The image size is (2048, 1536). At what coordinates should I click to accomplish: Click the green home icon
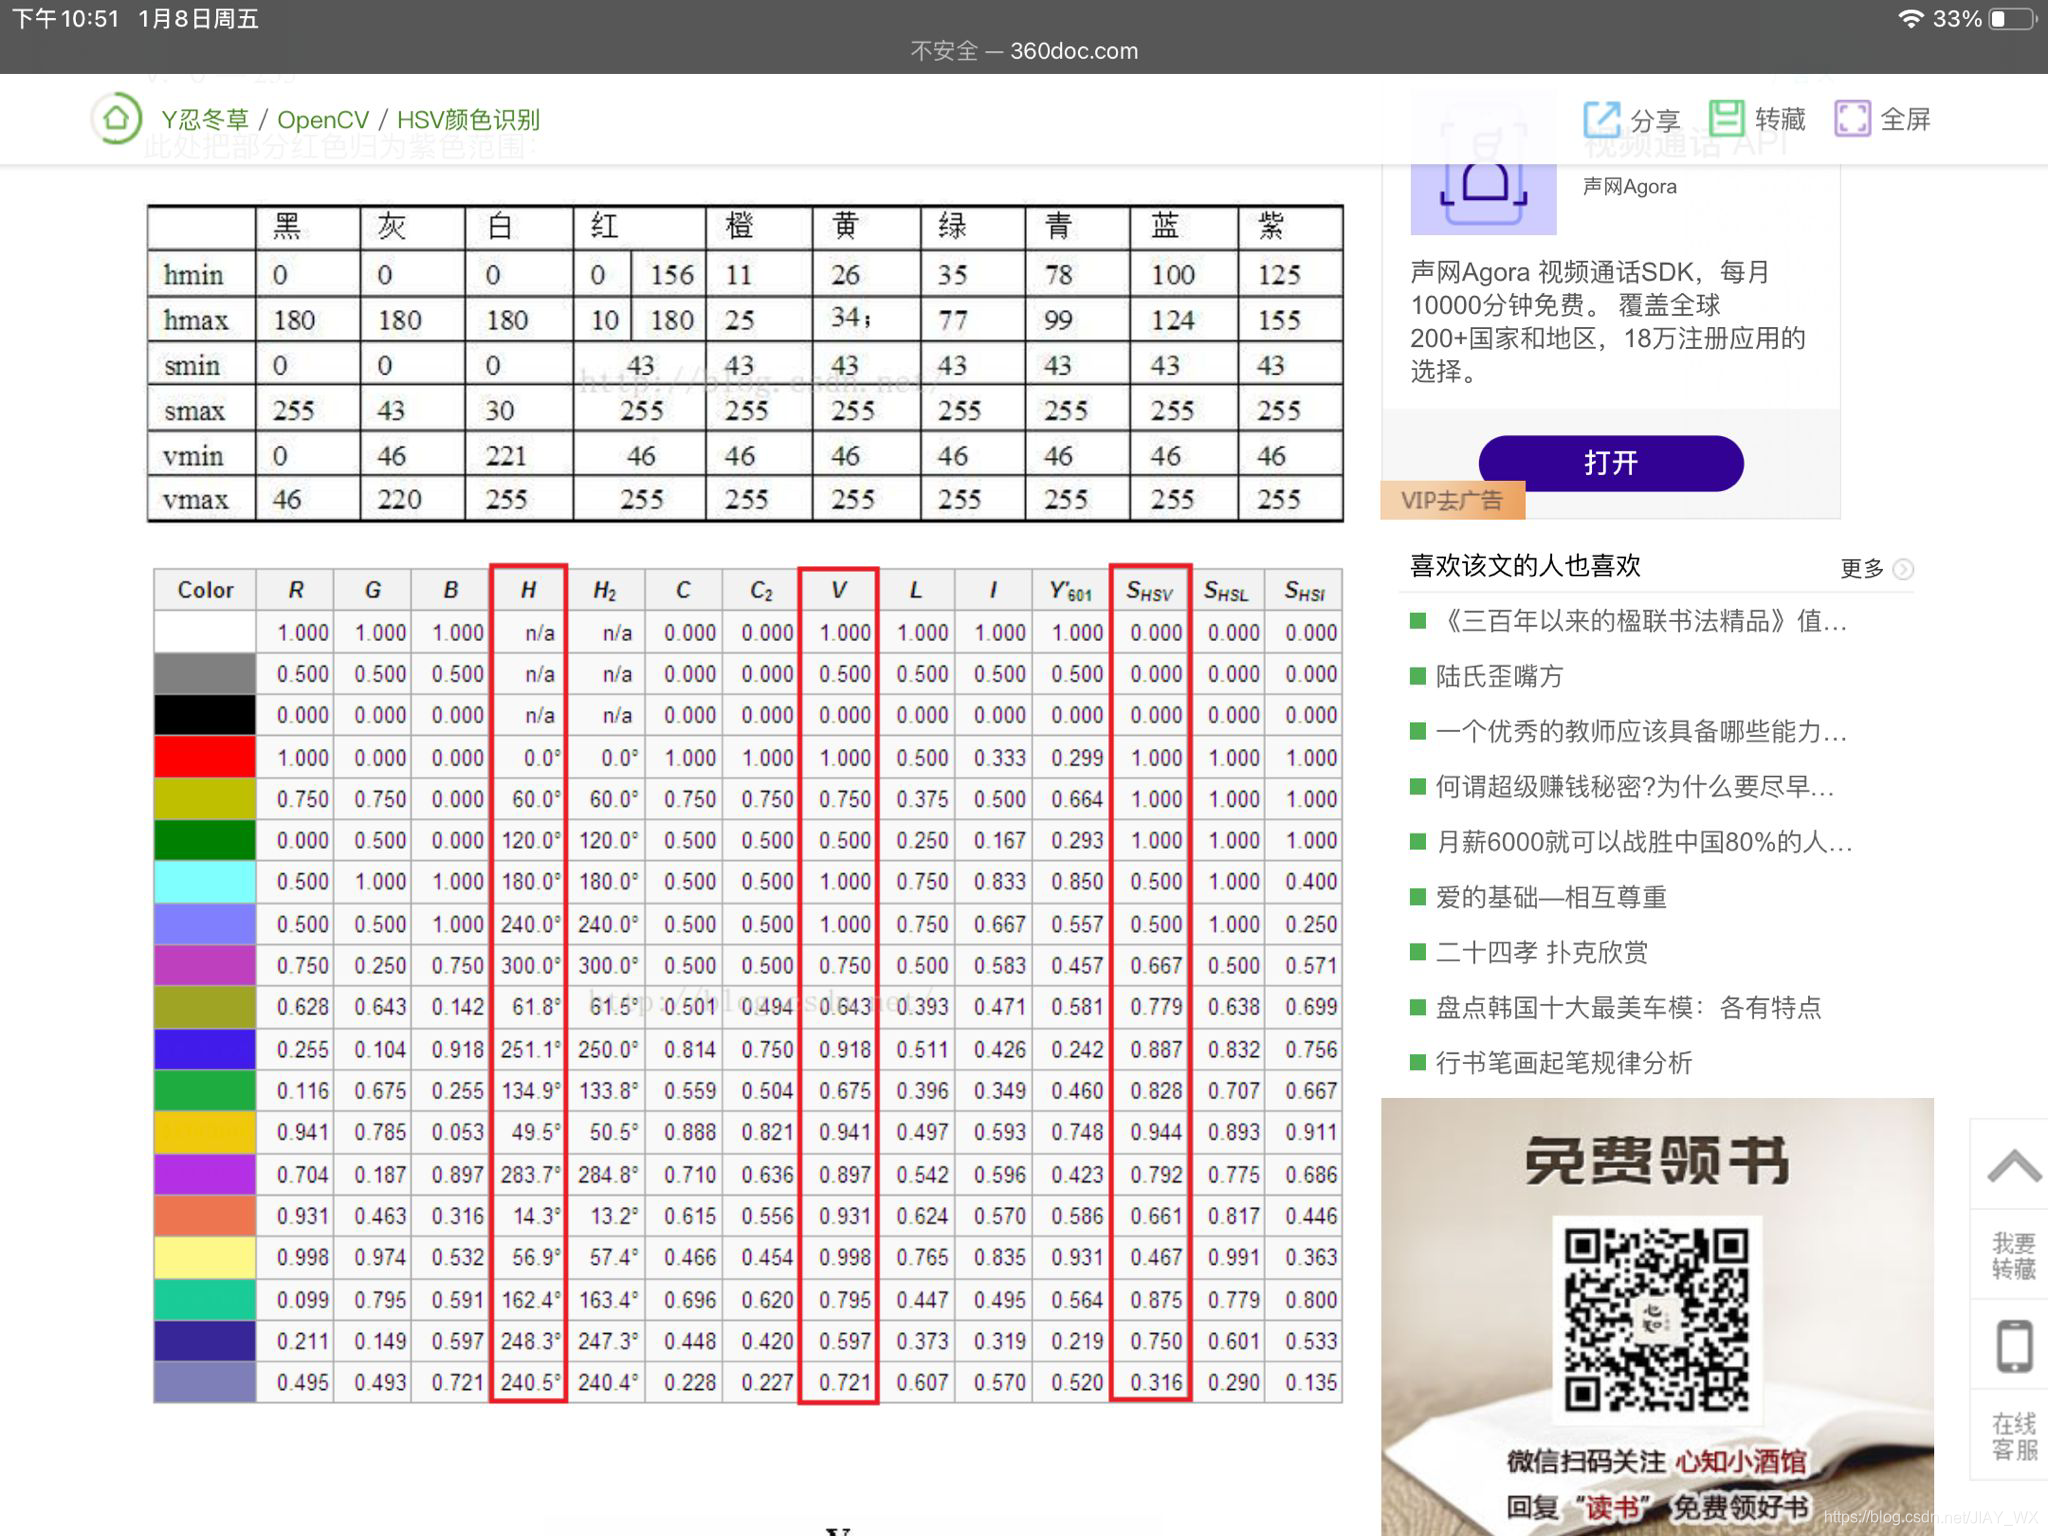[x=116, y=119]
